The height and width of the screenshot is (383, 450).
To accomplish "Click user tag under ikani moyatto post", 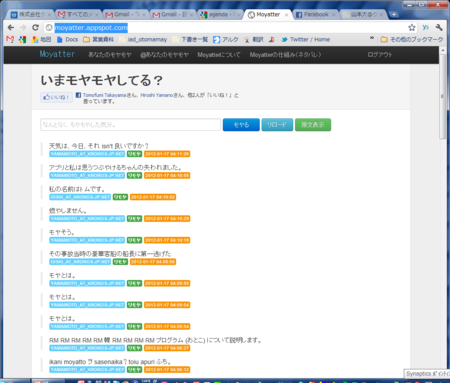I will point(87,370).
